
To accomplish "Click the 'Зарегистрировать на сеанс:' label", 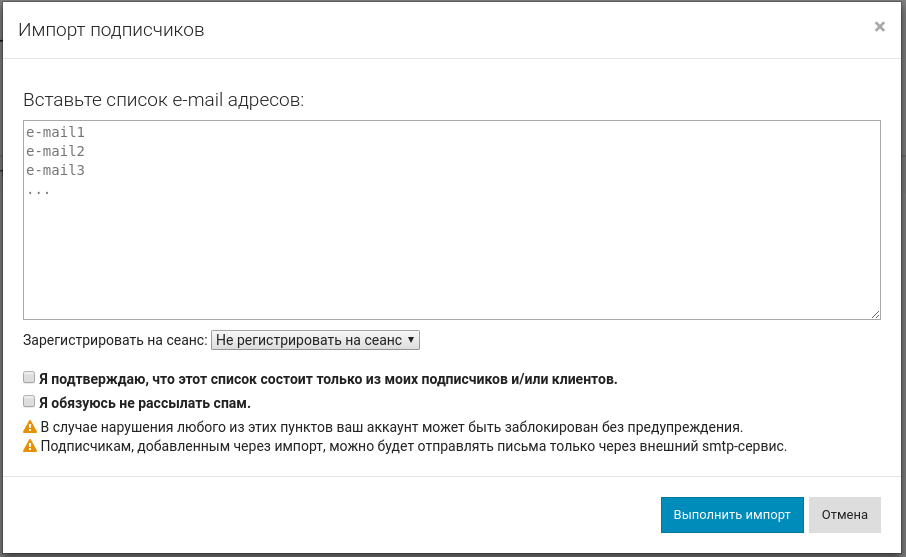I will [x=115, y=340].
